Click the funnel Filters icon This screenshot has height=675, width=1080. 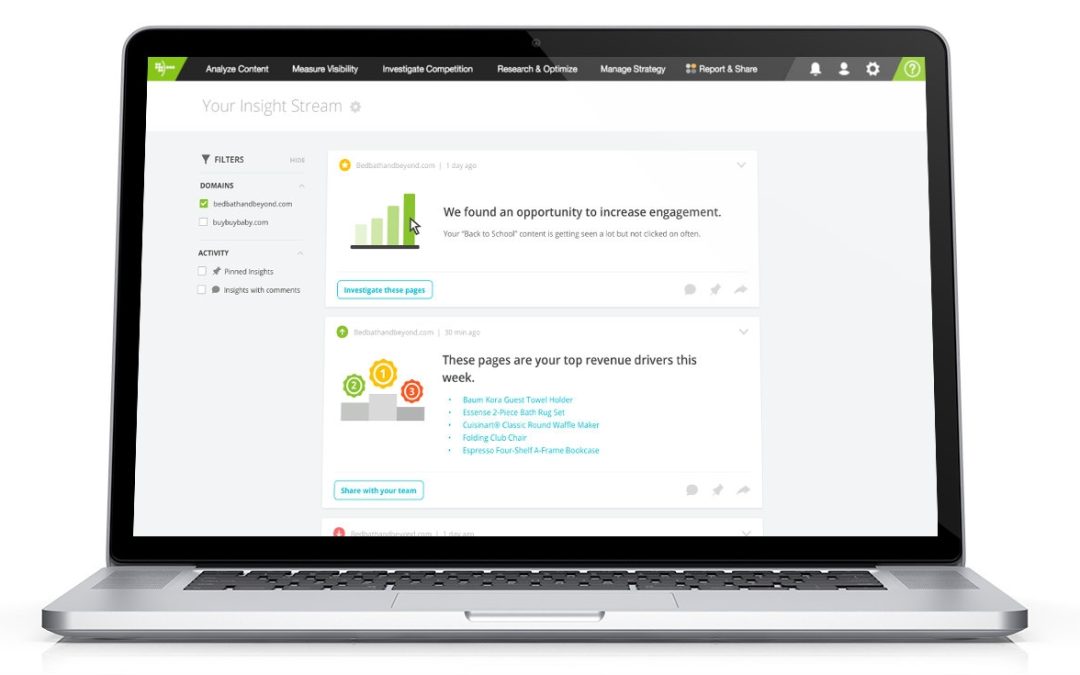(x=205, y=159)
